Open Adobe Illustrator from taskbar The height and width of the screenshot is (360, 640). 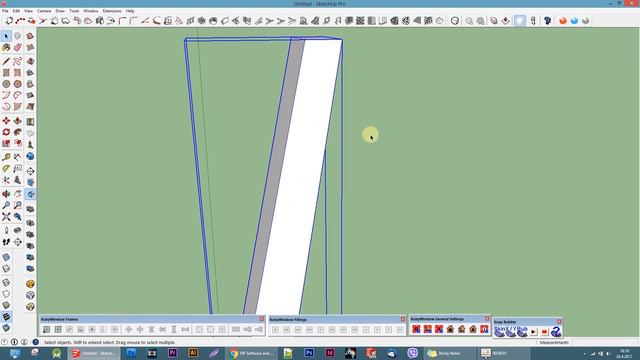click(x=193, y=353)
